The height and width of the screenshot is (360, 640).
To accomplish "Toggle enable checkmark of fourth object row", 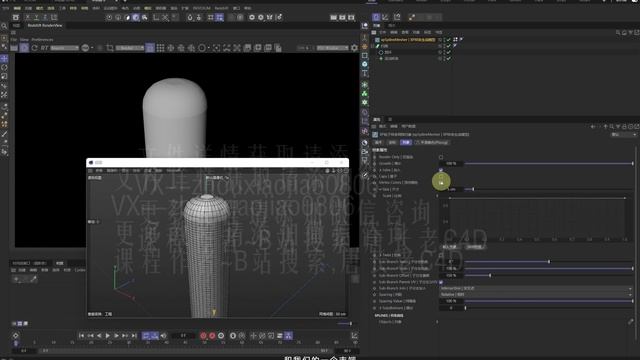I will (x=449, y=58).
